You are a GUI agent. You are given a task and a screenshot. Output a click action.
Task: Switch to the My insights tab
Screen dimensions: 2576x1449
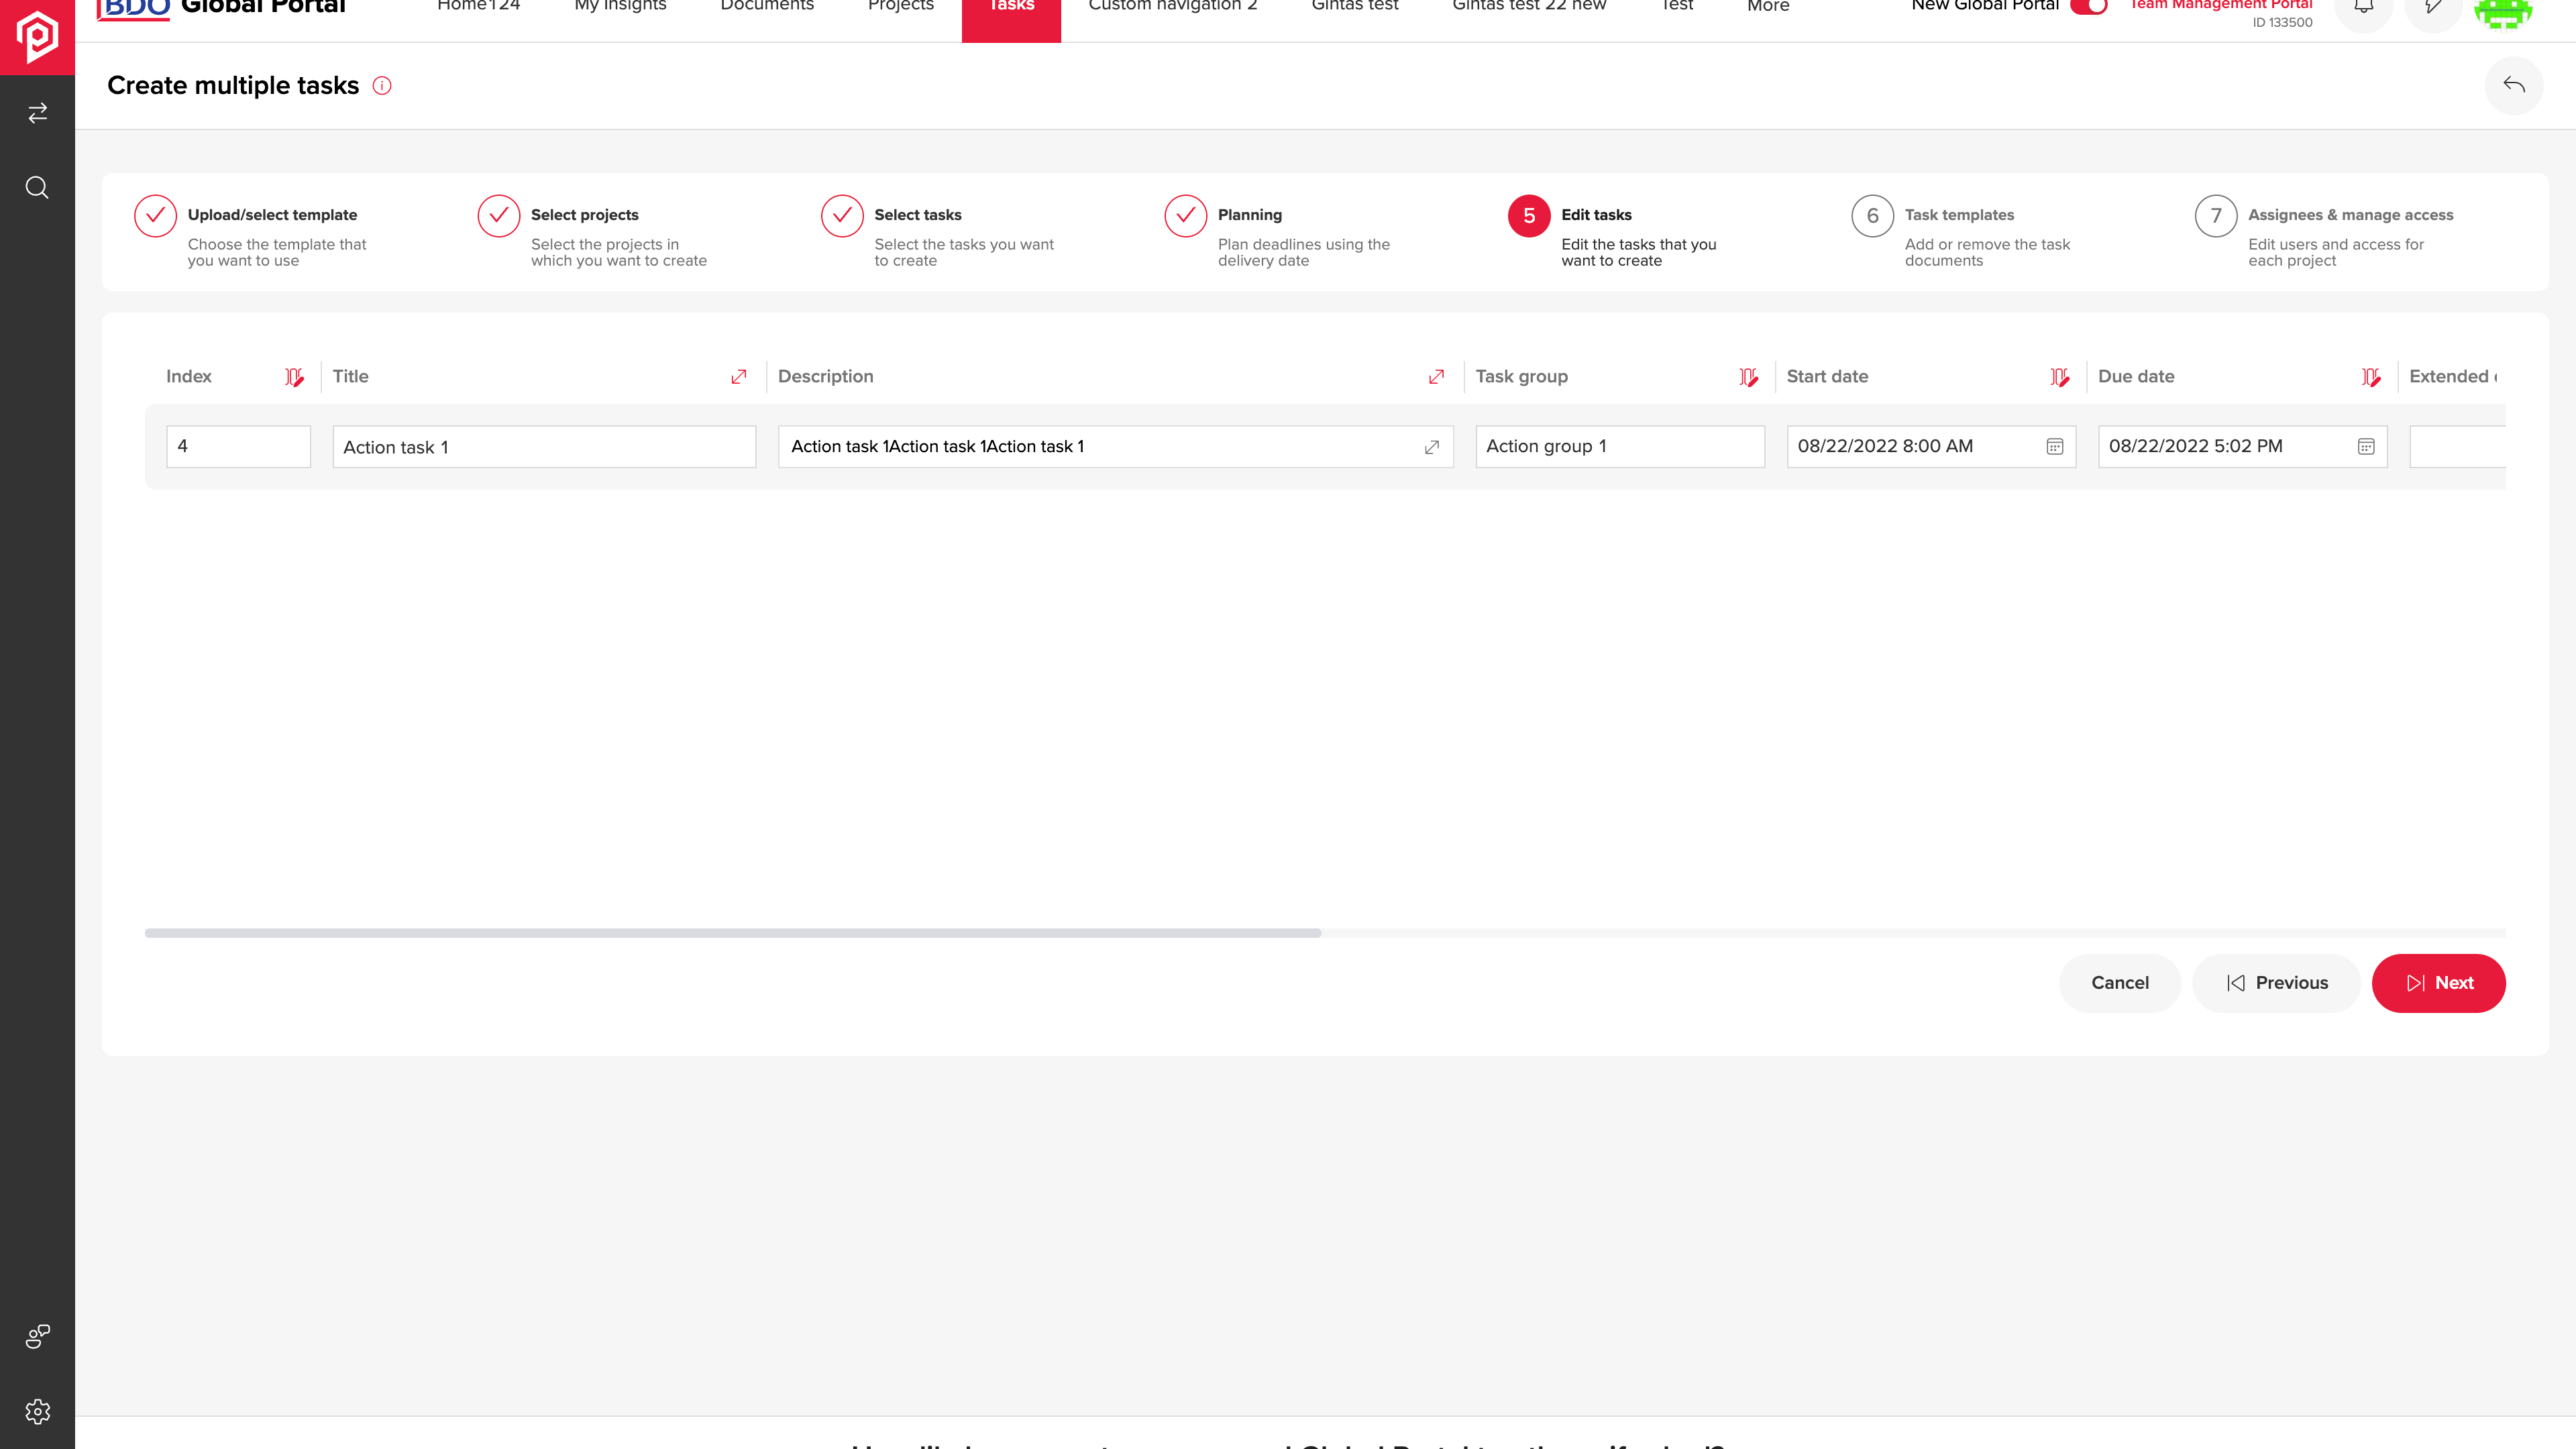(x=620, y=6)
